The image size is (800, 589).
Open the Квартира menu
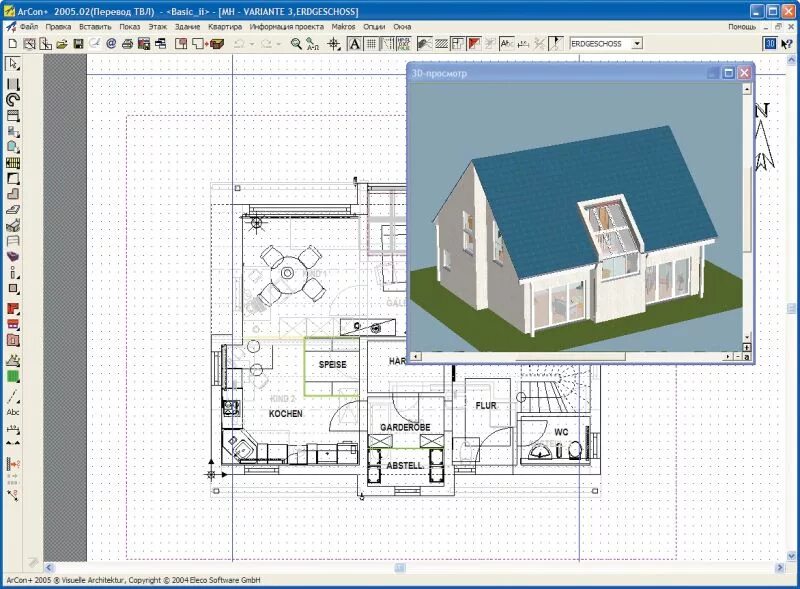[x=224, y=27]
